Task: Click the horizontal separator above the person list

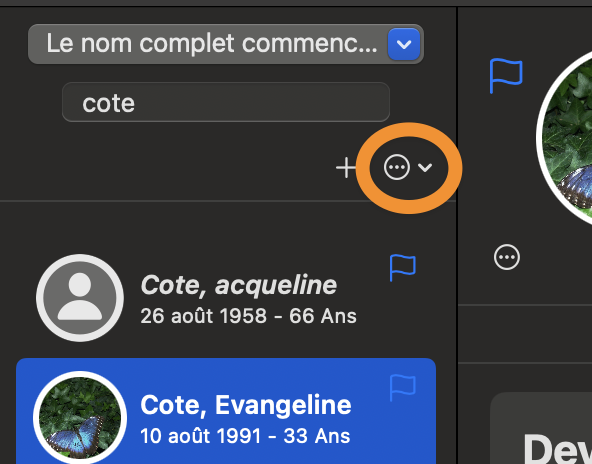Action: [228, 201]
